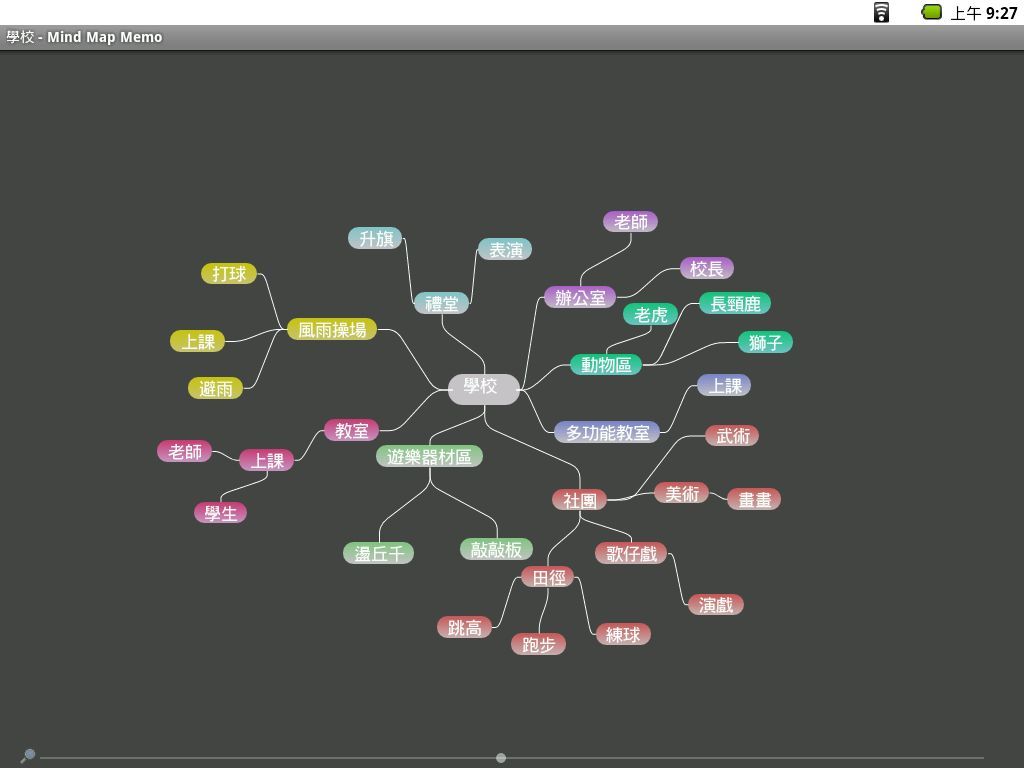This screenshot has height=768, width=1024.
Task: Pick the 升旗 node
Action: coord(375,238)
